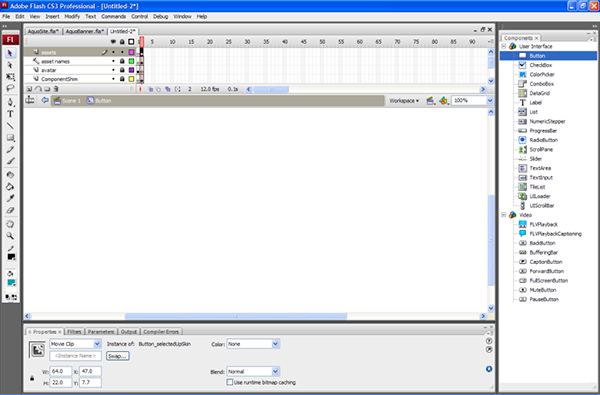Open the Movie Clip type dropdown
600x395 pixels.
(x=75, y=344)
